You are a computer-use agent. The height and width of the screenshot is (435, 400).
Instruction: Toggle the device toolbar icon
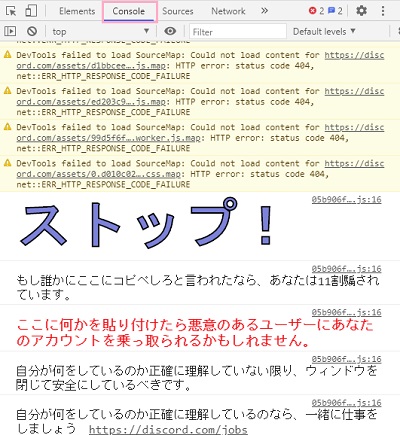pyautogui.click(x=31, y=11)
